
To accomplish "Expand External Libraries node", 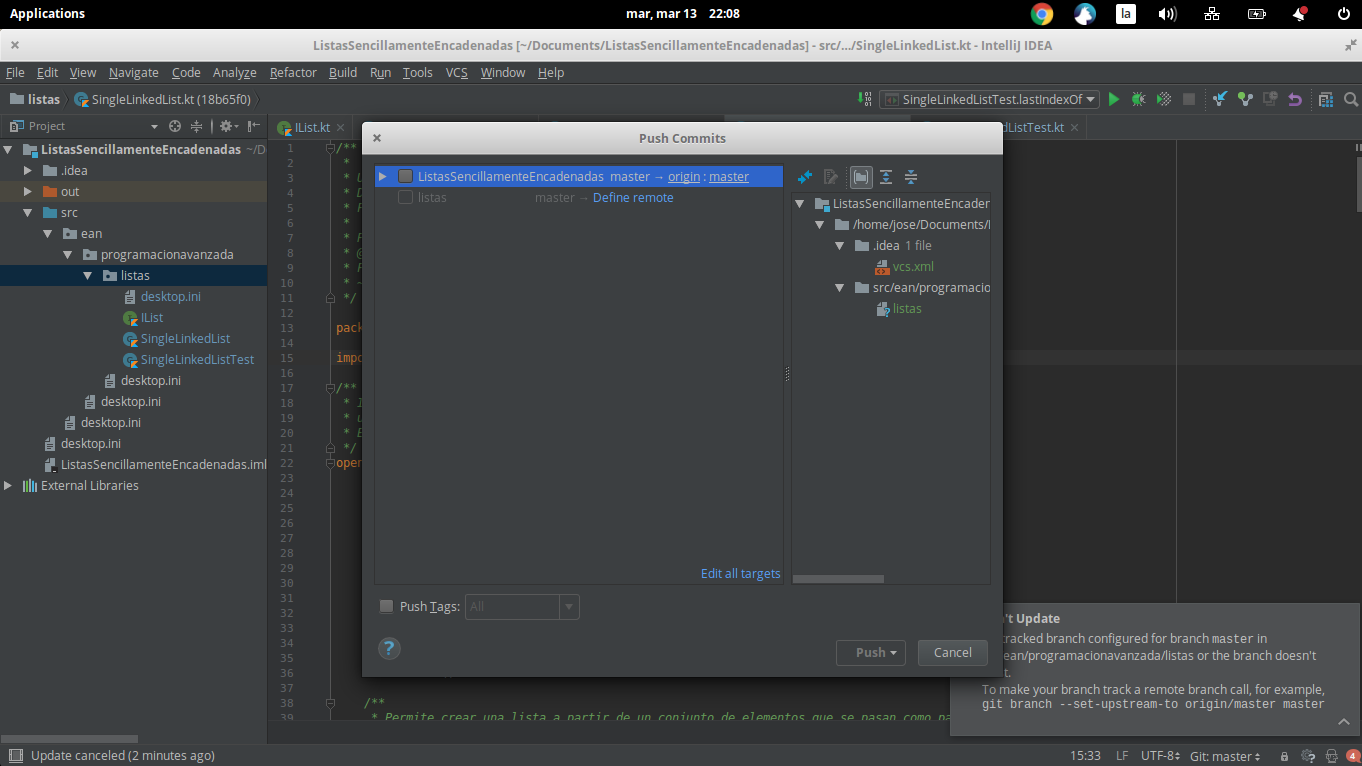I will (x=8, y=485).
